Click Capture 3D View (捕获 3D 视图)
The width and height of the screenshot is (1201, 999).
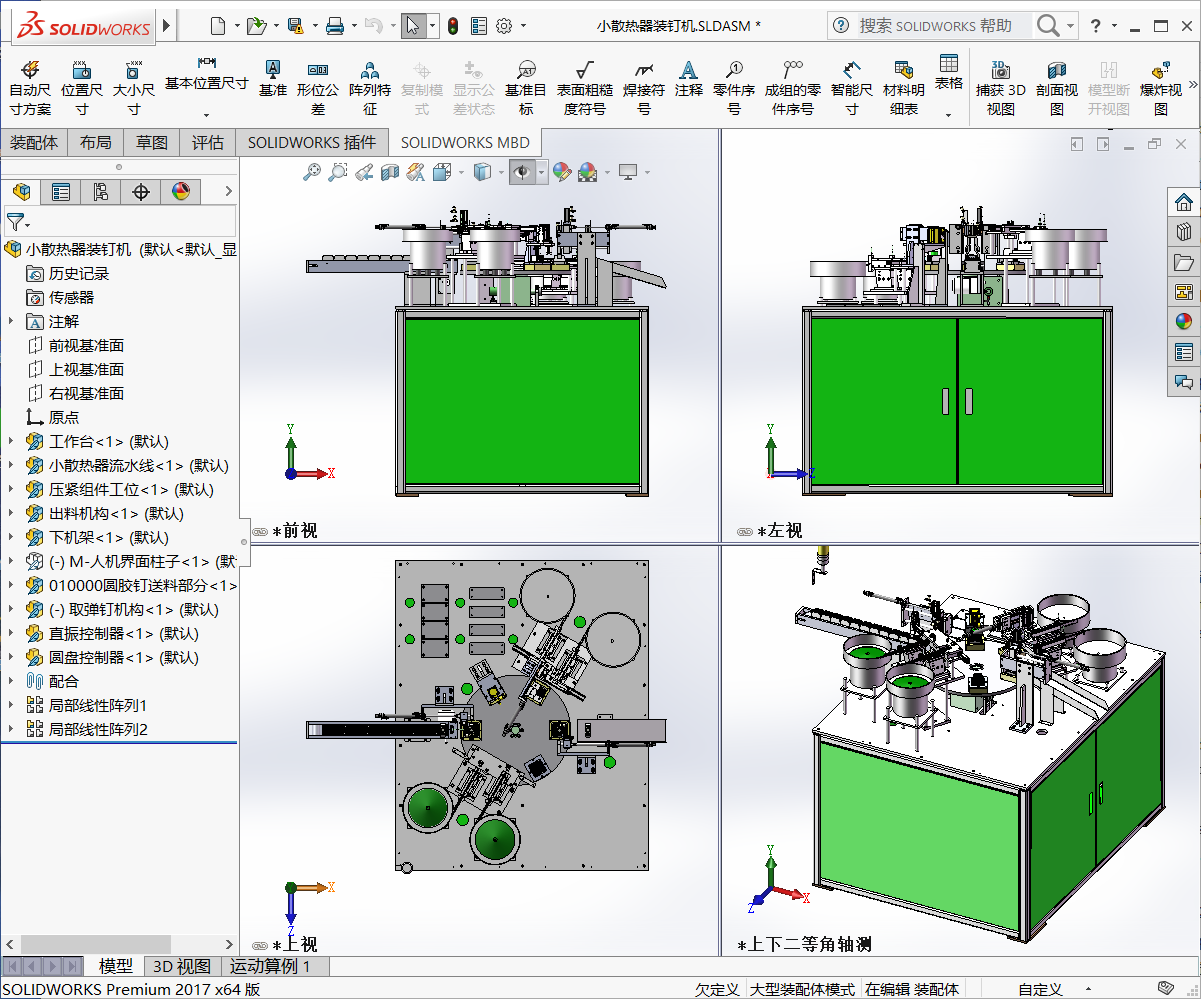[1001, 87]
